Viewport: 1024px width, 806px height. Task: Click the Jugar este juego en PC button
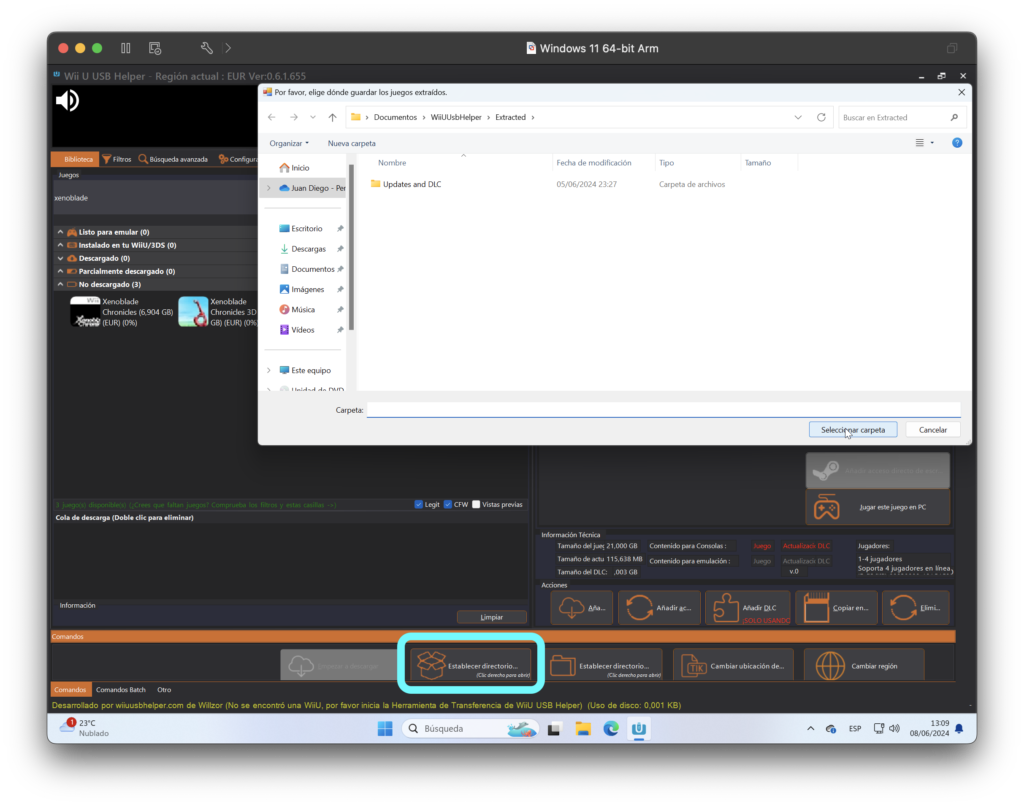(x=878, y=507)
